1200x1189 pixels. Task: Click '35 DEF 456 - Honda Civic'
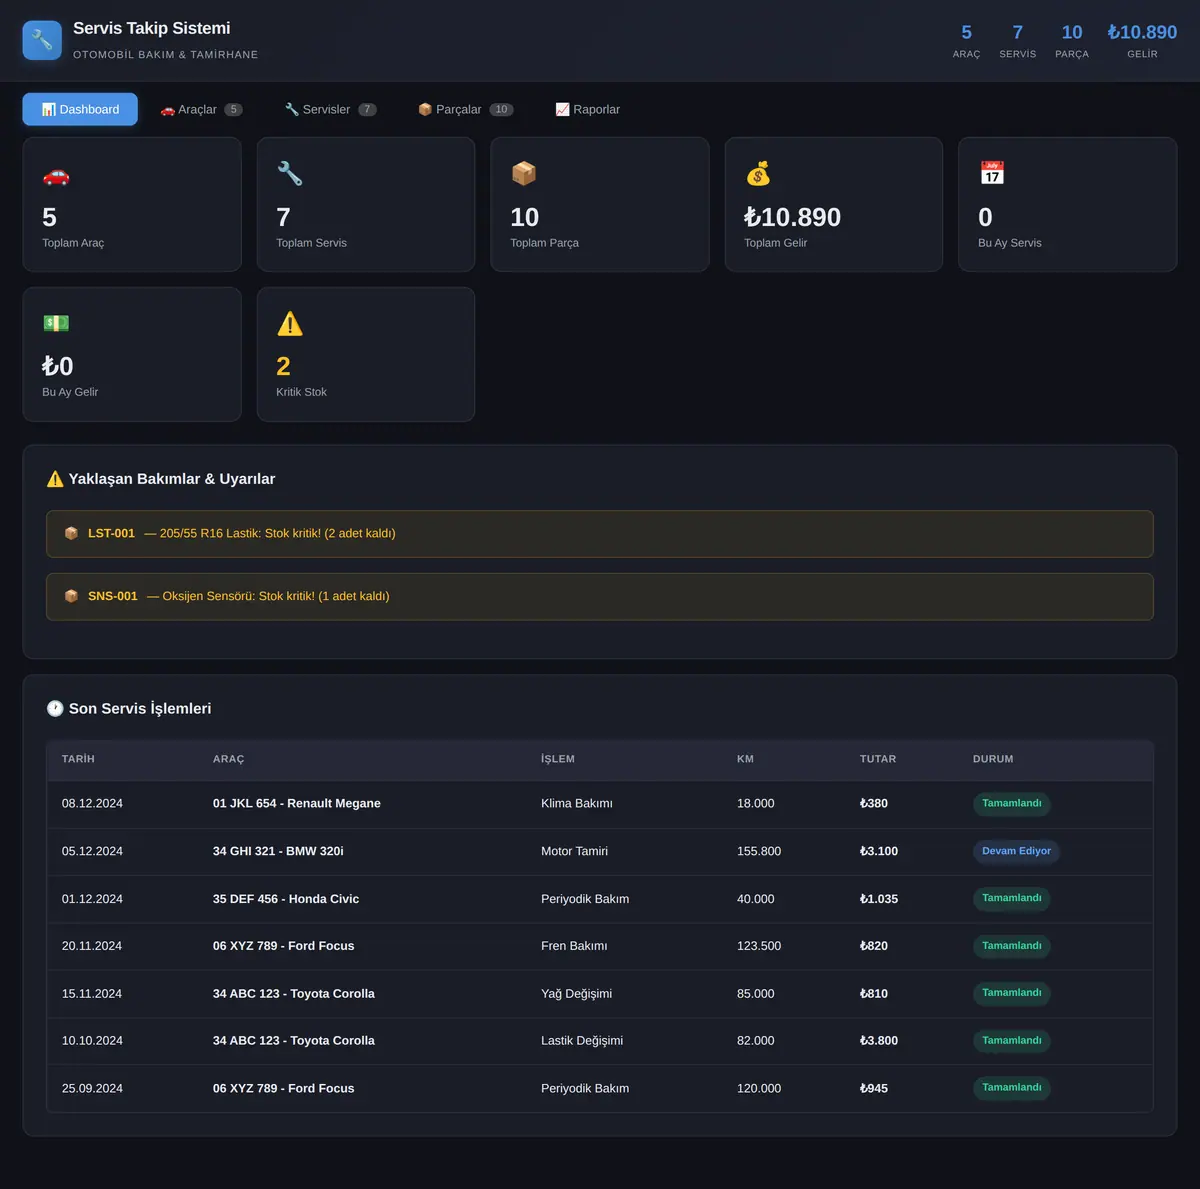[x=286, y=899]
